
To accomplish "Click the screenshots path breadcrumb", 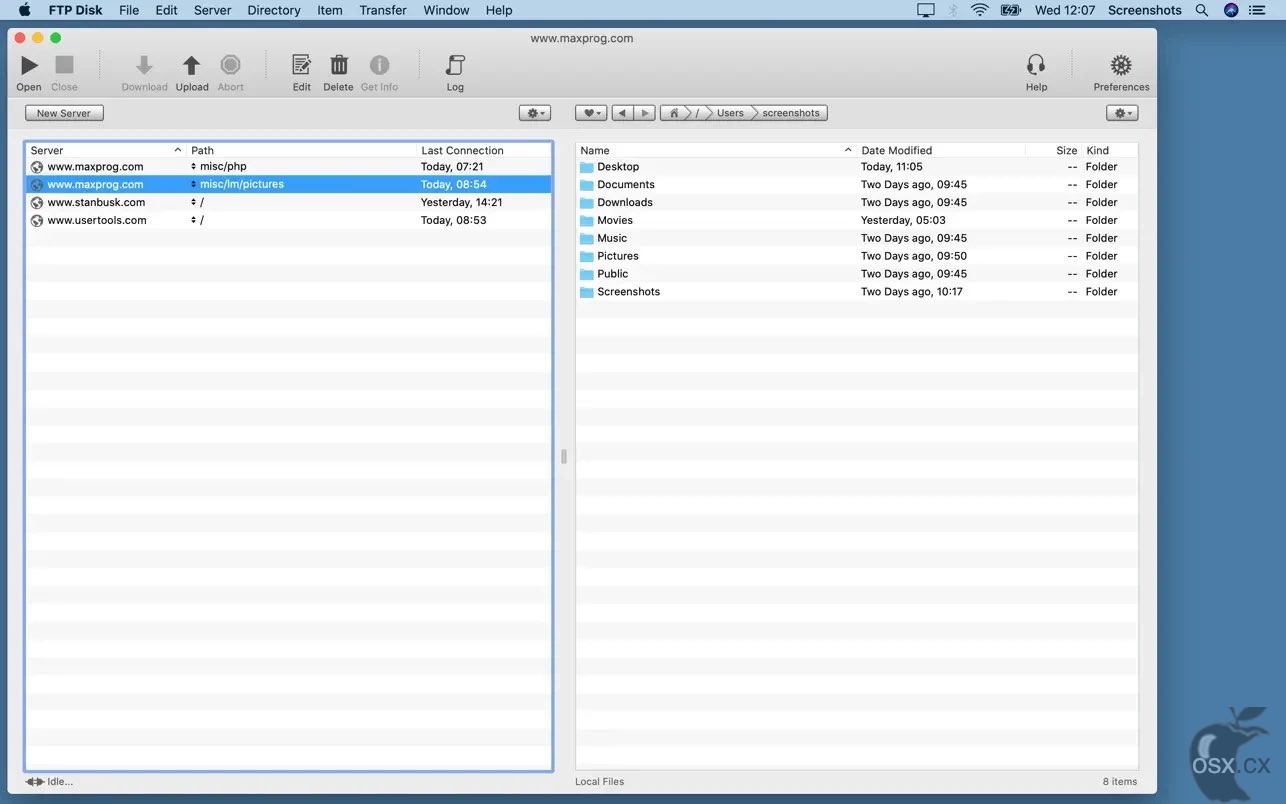I will pyautogui.click(x=791, y=113).
